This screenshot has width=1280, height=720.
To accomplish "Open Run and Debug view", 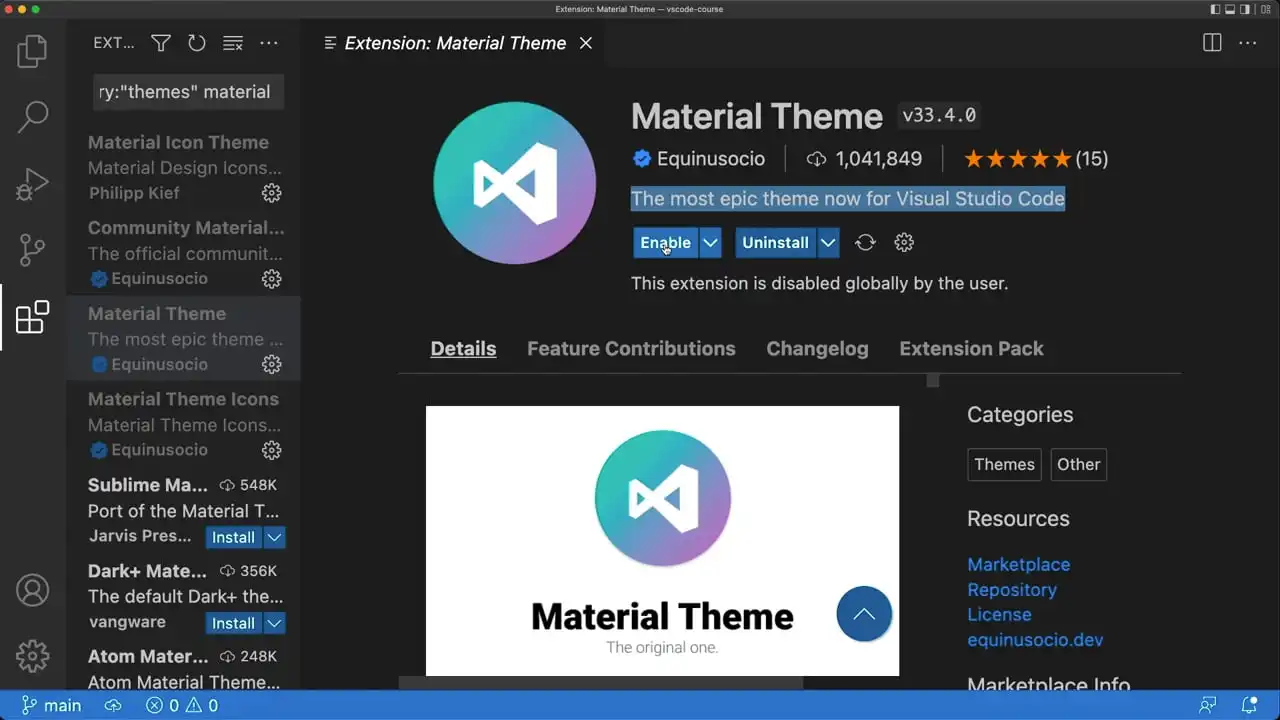I will tap(32, 183).
